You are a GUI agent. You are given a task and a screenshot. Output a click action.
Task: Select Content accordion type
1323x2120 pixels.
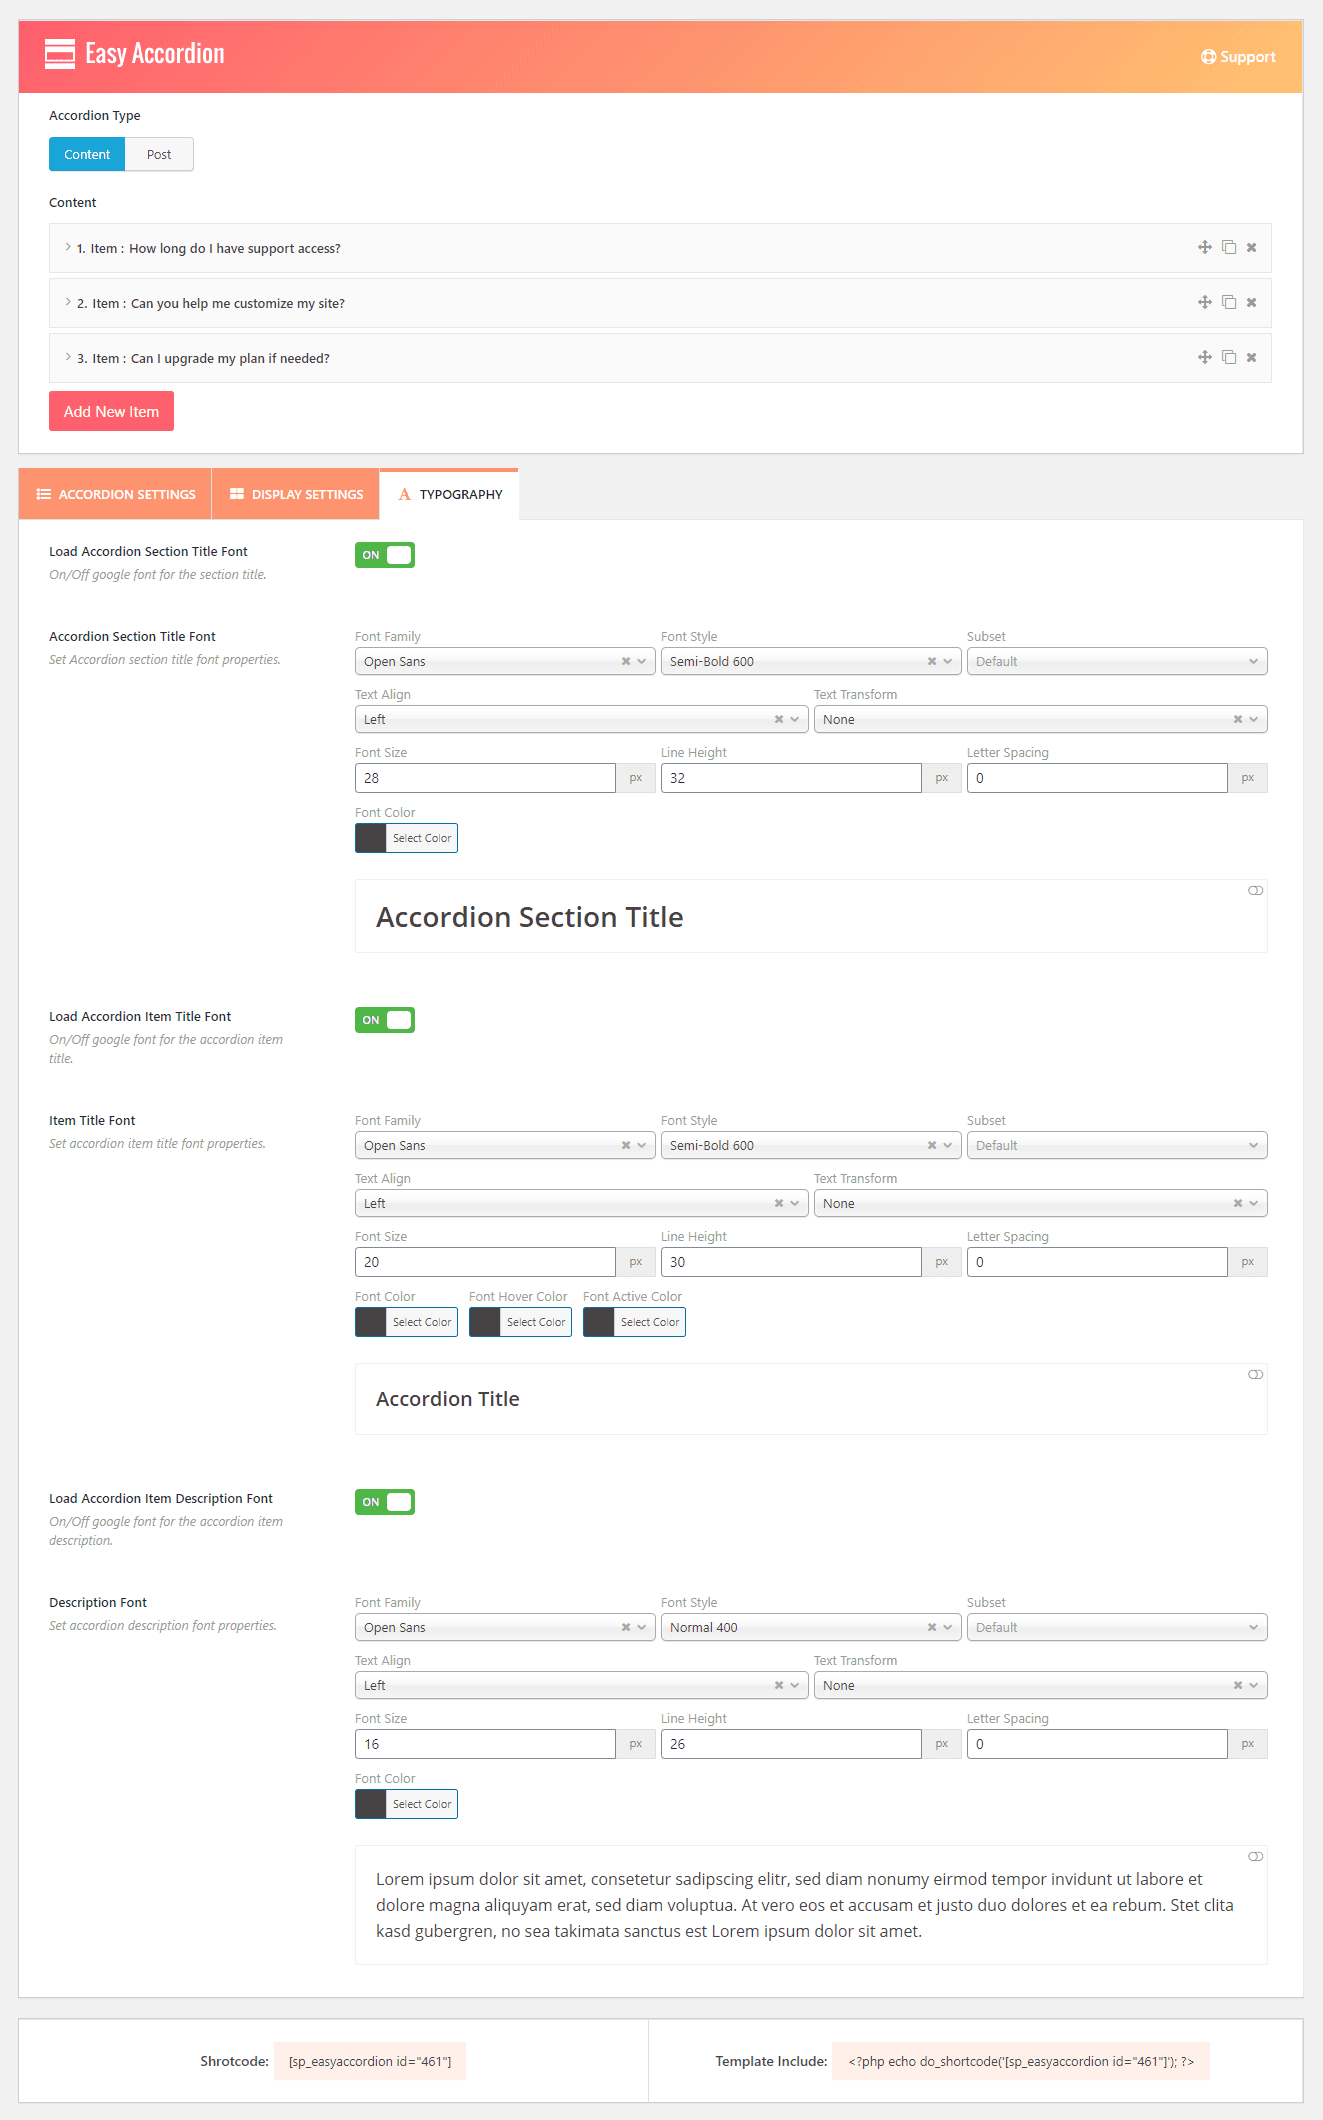87,154
